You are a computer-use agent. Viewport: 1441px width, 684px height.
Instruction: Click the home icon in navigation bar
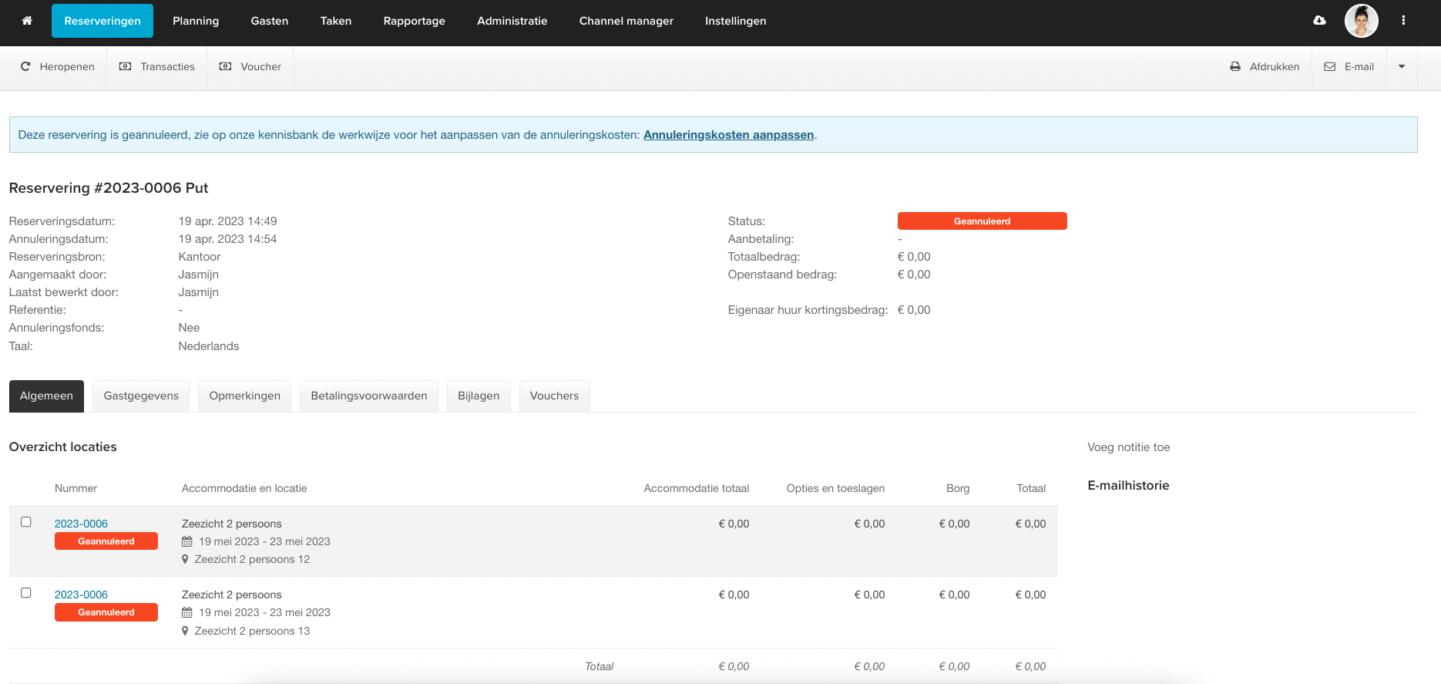point(26,21)
